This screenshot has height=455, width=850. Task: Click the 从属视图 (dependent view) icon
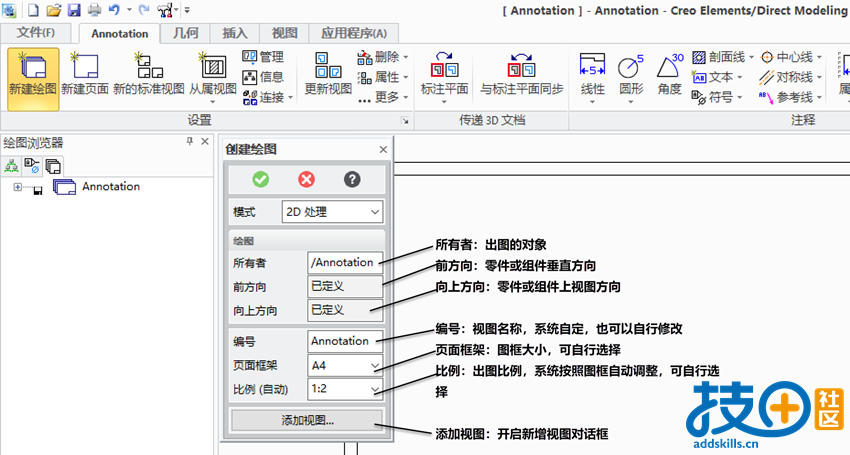click(x=212, y=78)
